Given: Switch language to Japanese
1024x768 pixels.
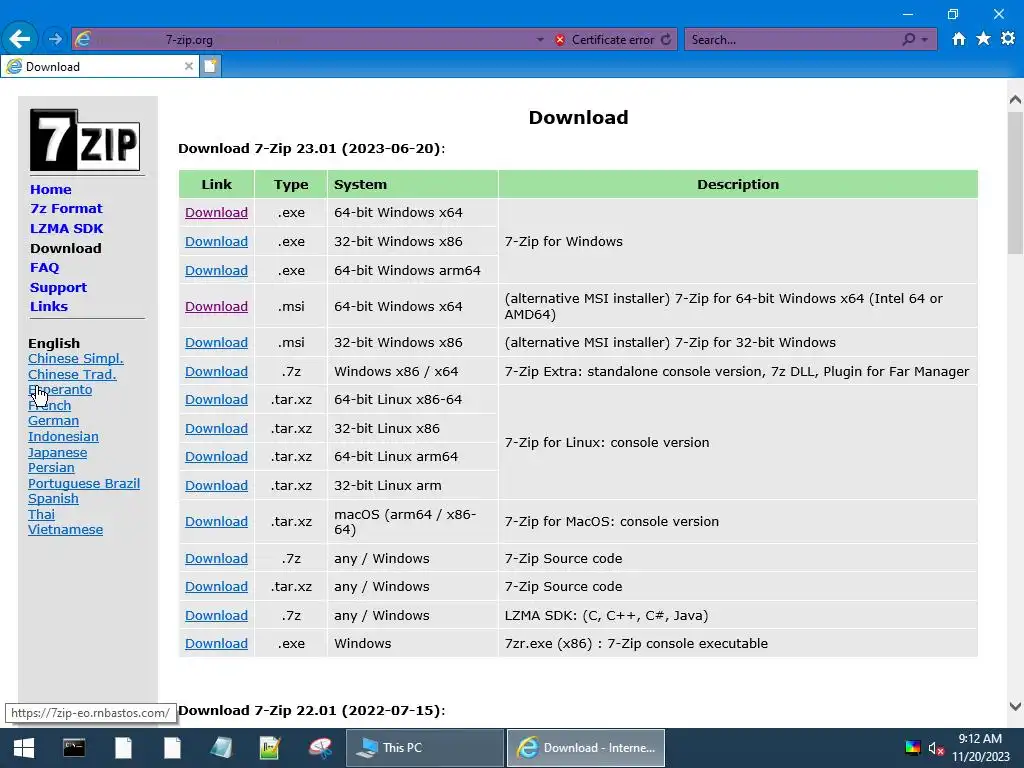Looking at the screenshot, I should click(57, 453).
